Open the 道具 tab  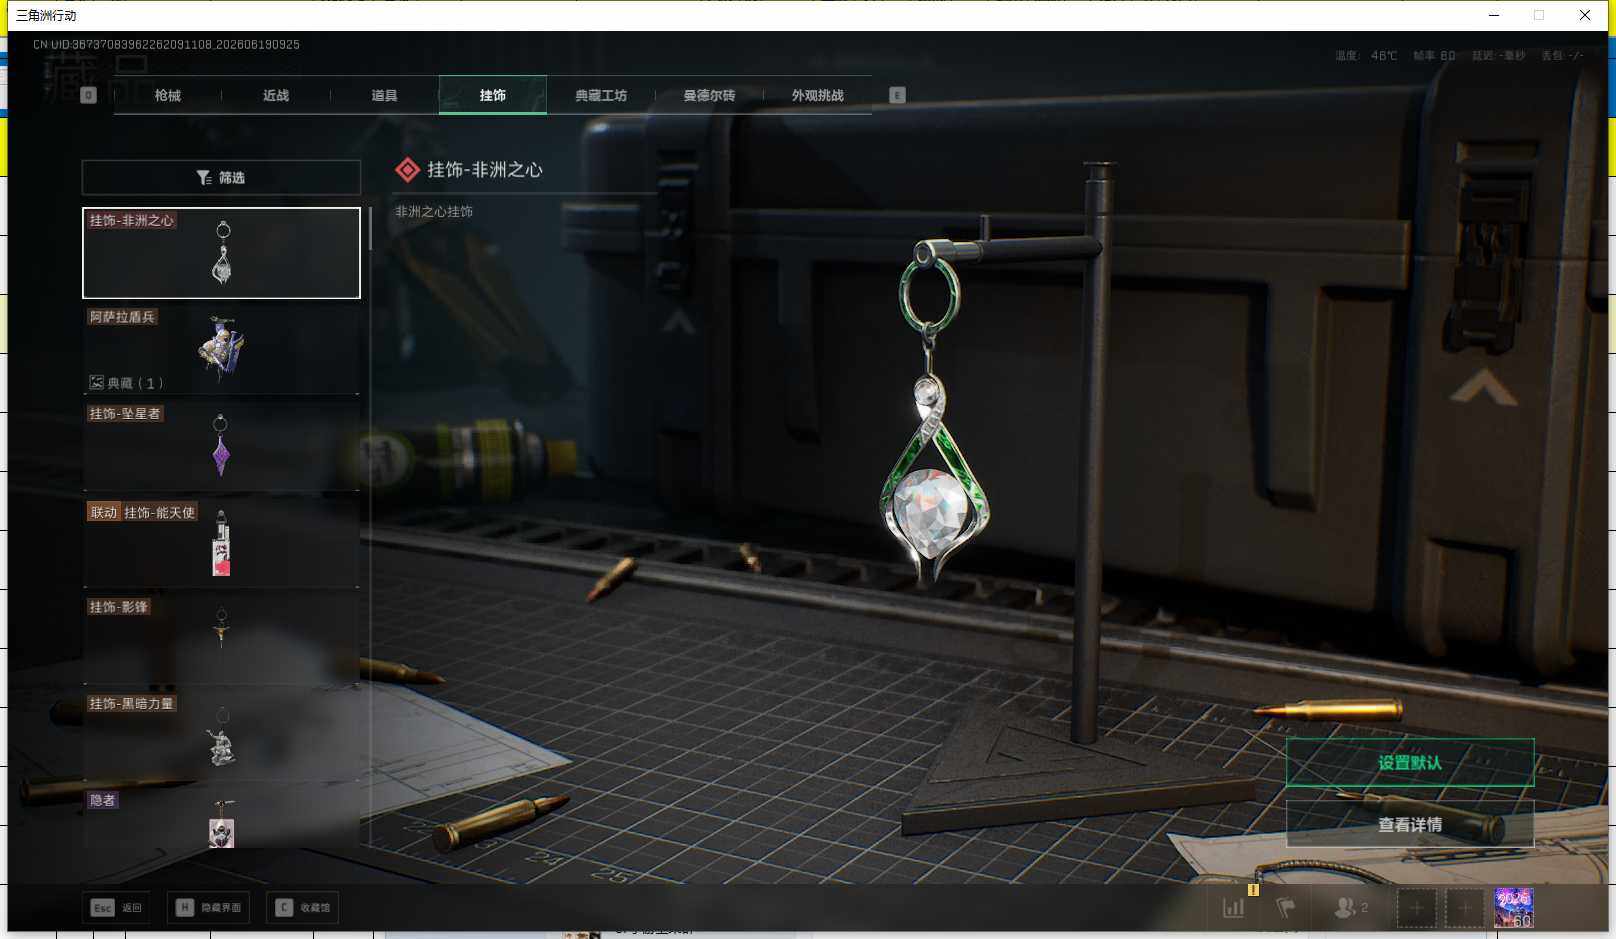pos(384,95)
